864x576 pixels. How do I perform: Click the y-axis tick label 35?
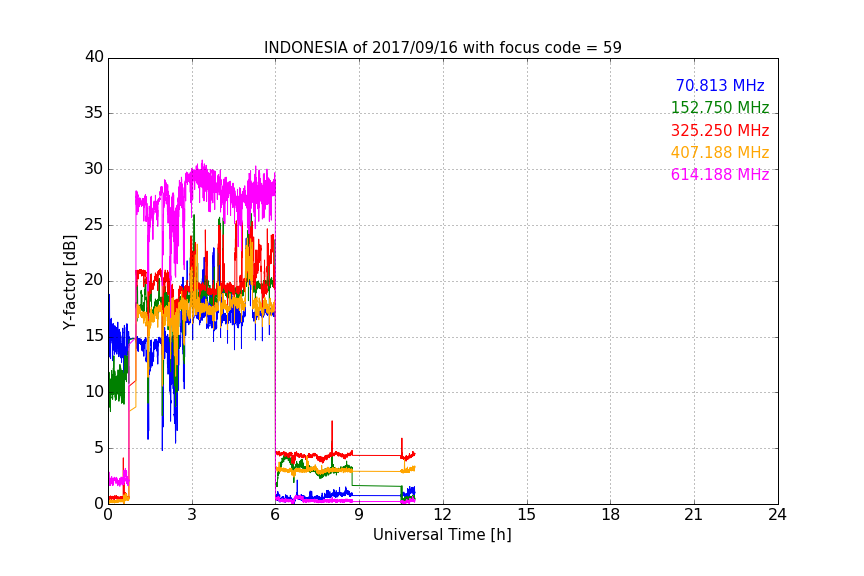[x=94, y=113]
